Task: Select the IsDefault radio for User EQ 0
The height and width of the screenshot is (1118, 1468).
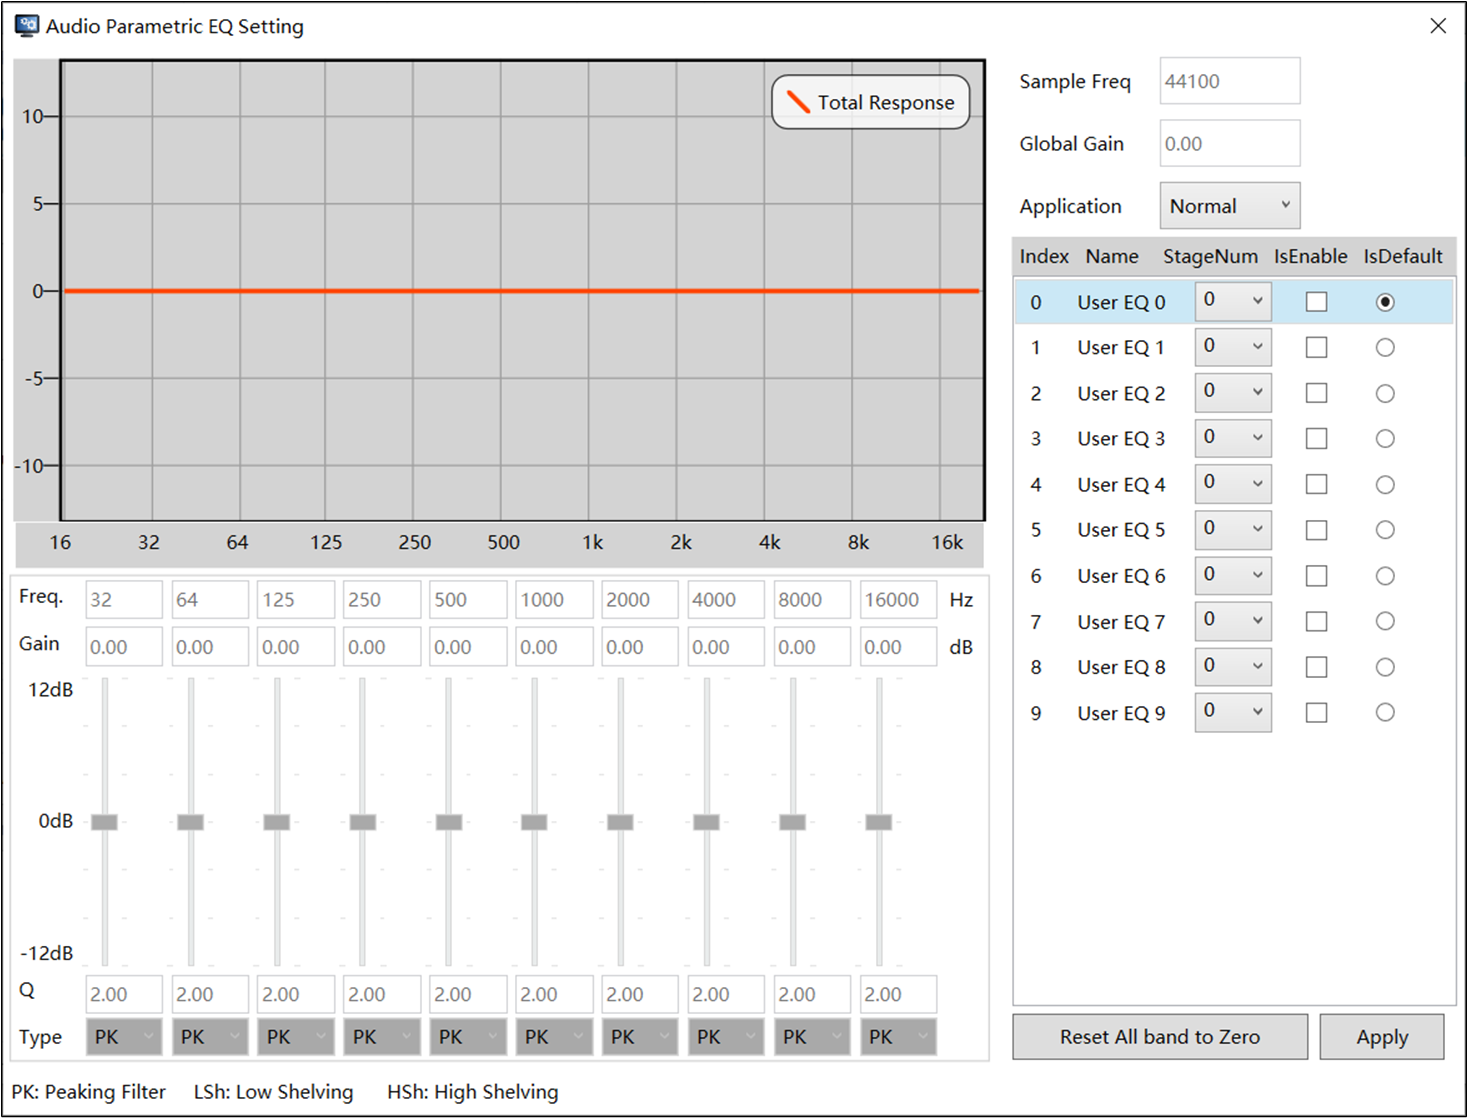Action: point(1385,302)
